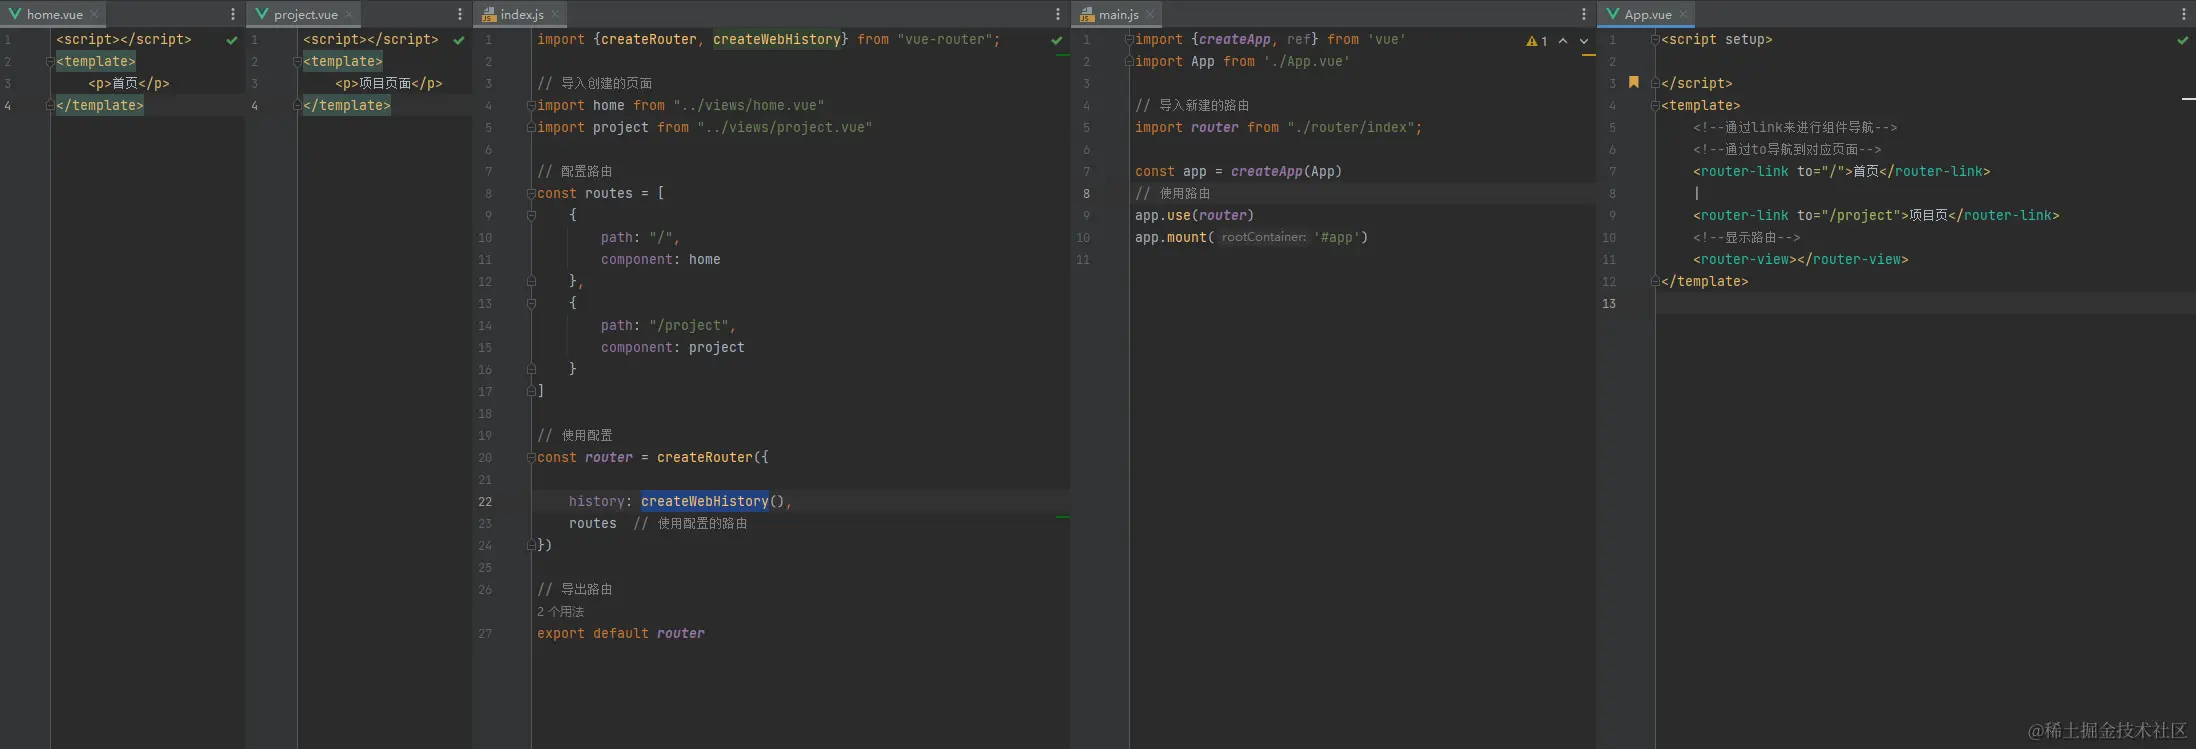Close the project.vue tab

point(348,14)
